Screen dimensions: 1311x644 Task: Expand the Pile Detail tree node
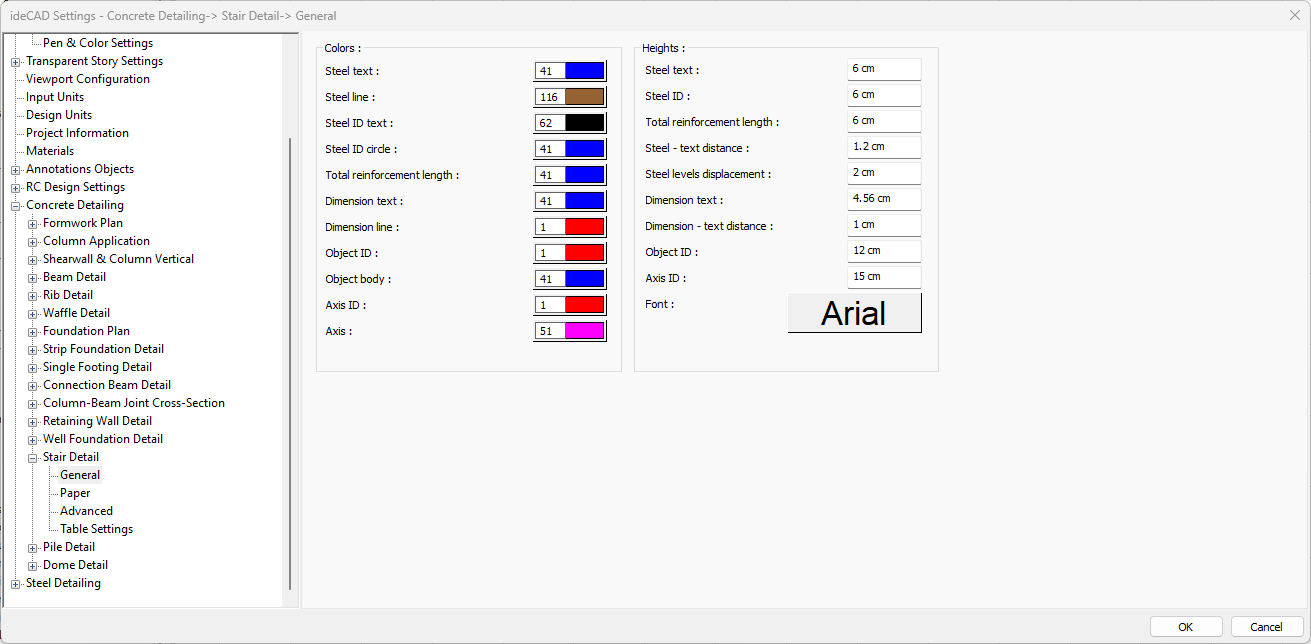[x=32, y=548]
